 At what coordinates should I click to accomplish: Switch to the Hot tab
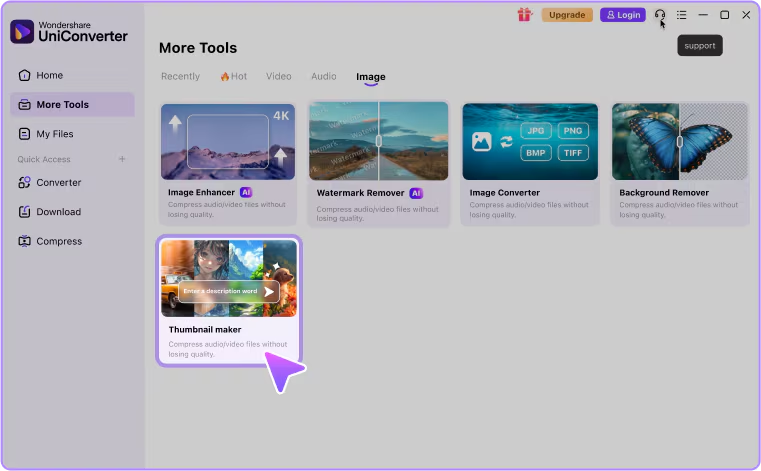(x=234, y=76)
